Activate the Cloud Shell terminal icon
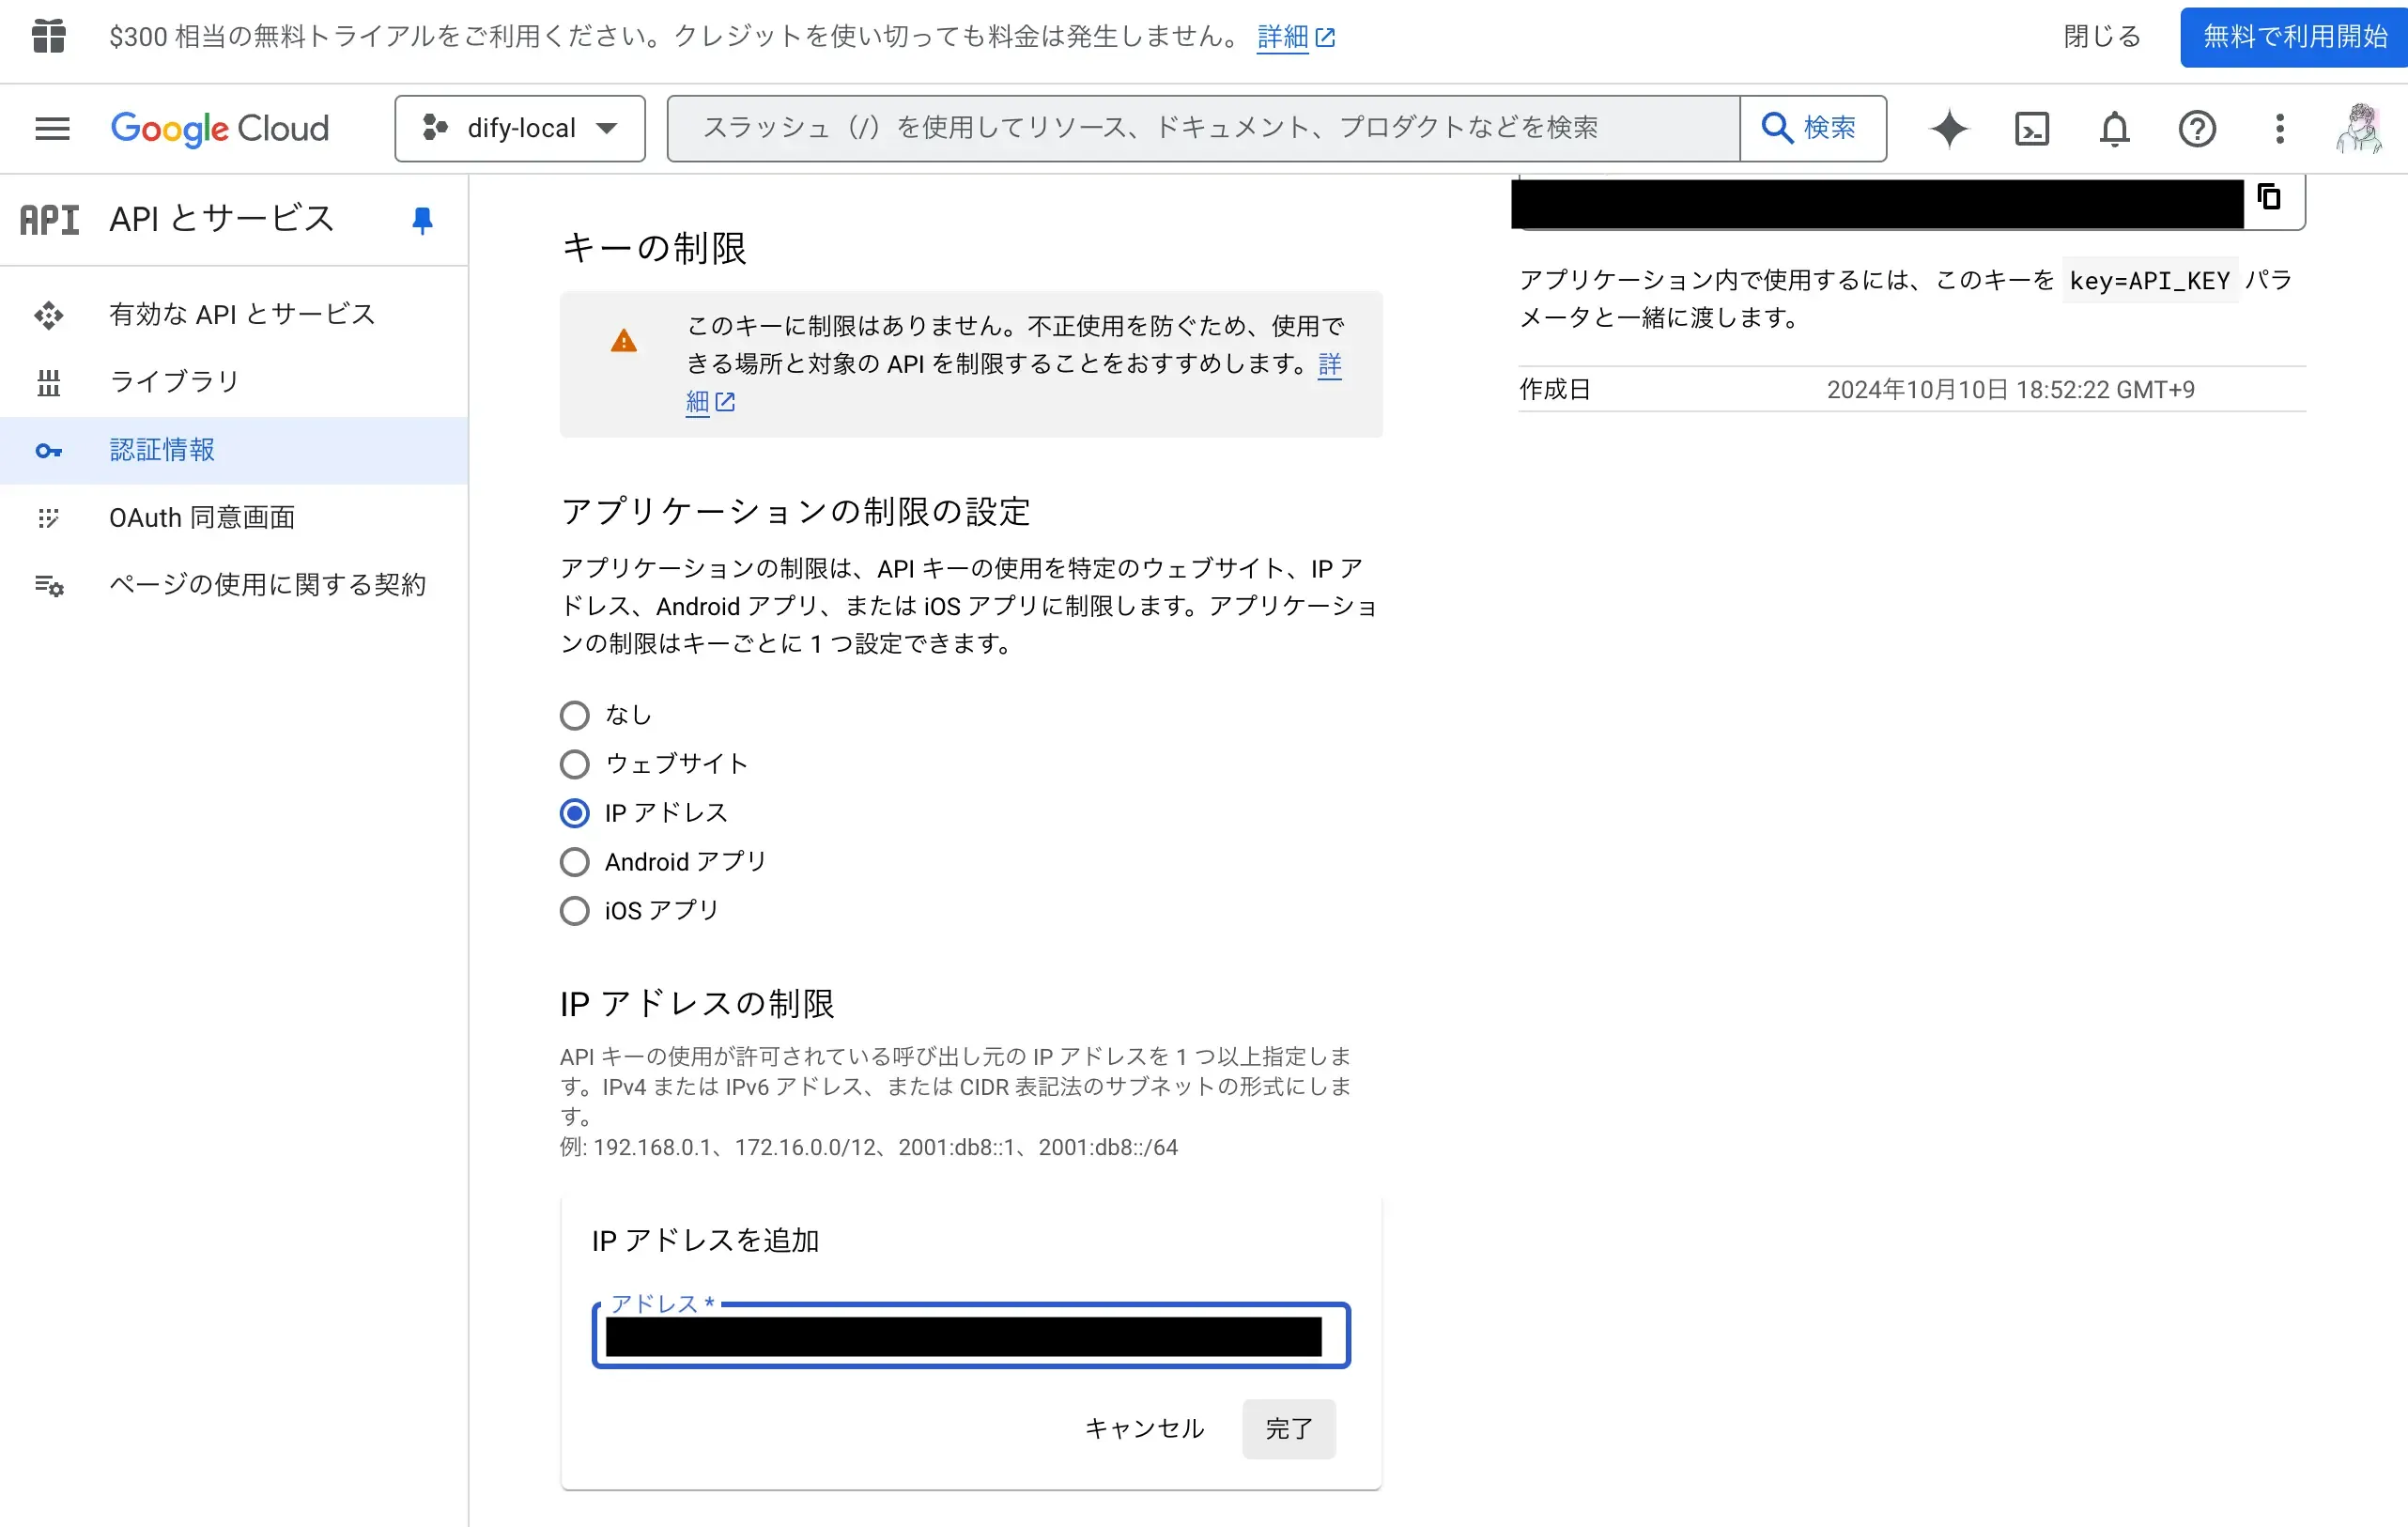The width and height of the screenshot is (2408, 1527). 2032,129
